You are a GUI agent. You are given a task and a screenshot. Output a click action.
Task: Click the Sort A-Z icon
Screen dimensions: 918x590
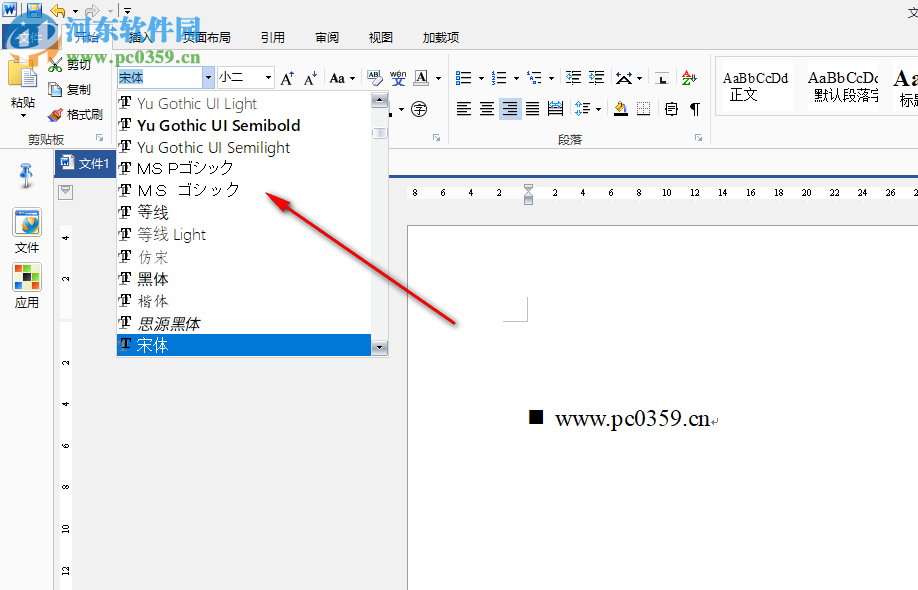[688, 77]
